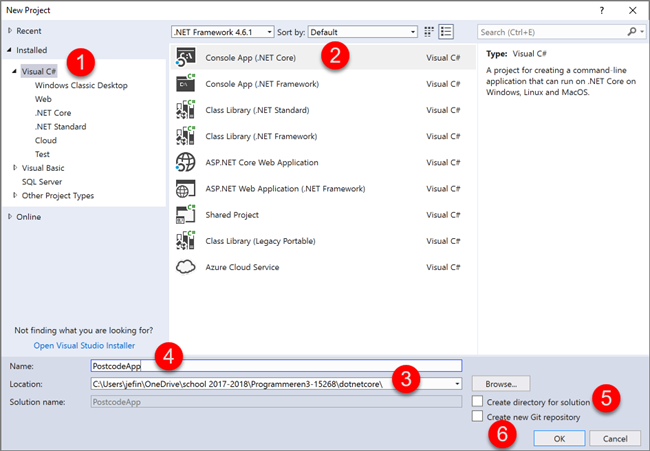This screenshot has height=451, width=650.
Task: Open the dialog help question mark
Action: [602, 10]
